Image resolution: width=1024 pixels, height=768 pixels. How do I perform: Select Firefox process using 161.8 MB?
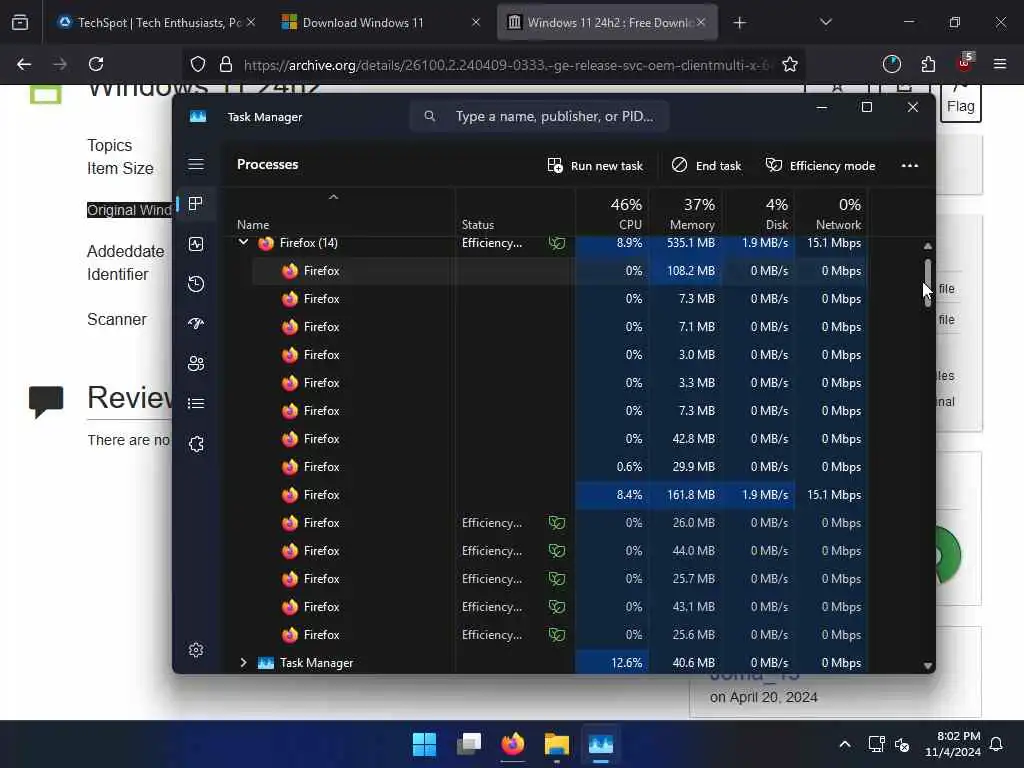(560, 495)
